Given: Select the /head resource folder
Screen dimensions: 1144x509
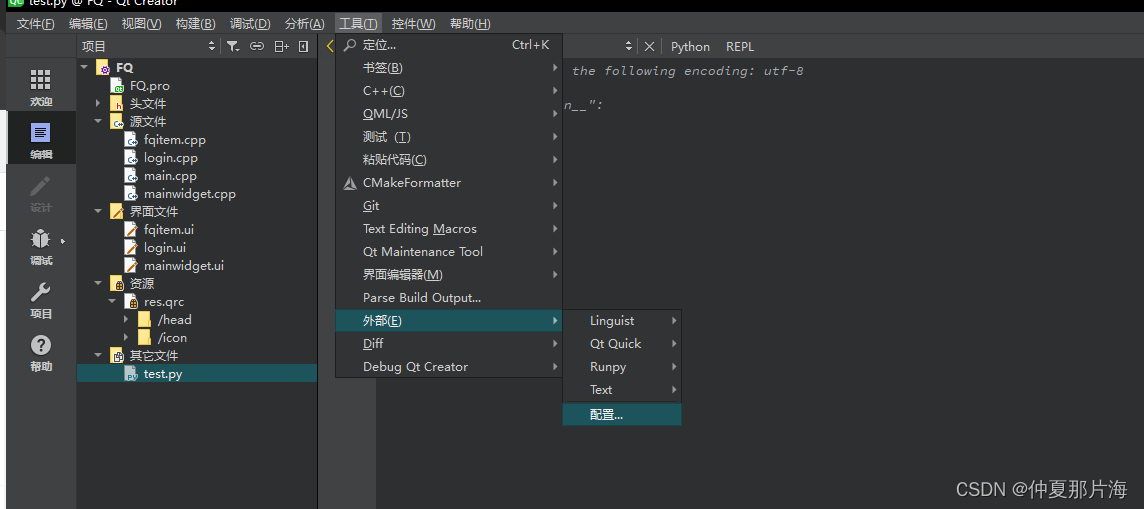Looking at the screenshot, I should tap(174, 319).
